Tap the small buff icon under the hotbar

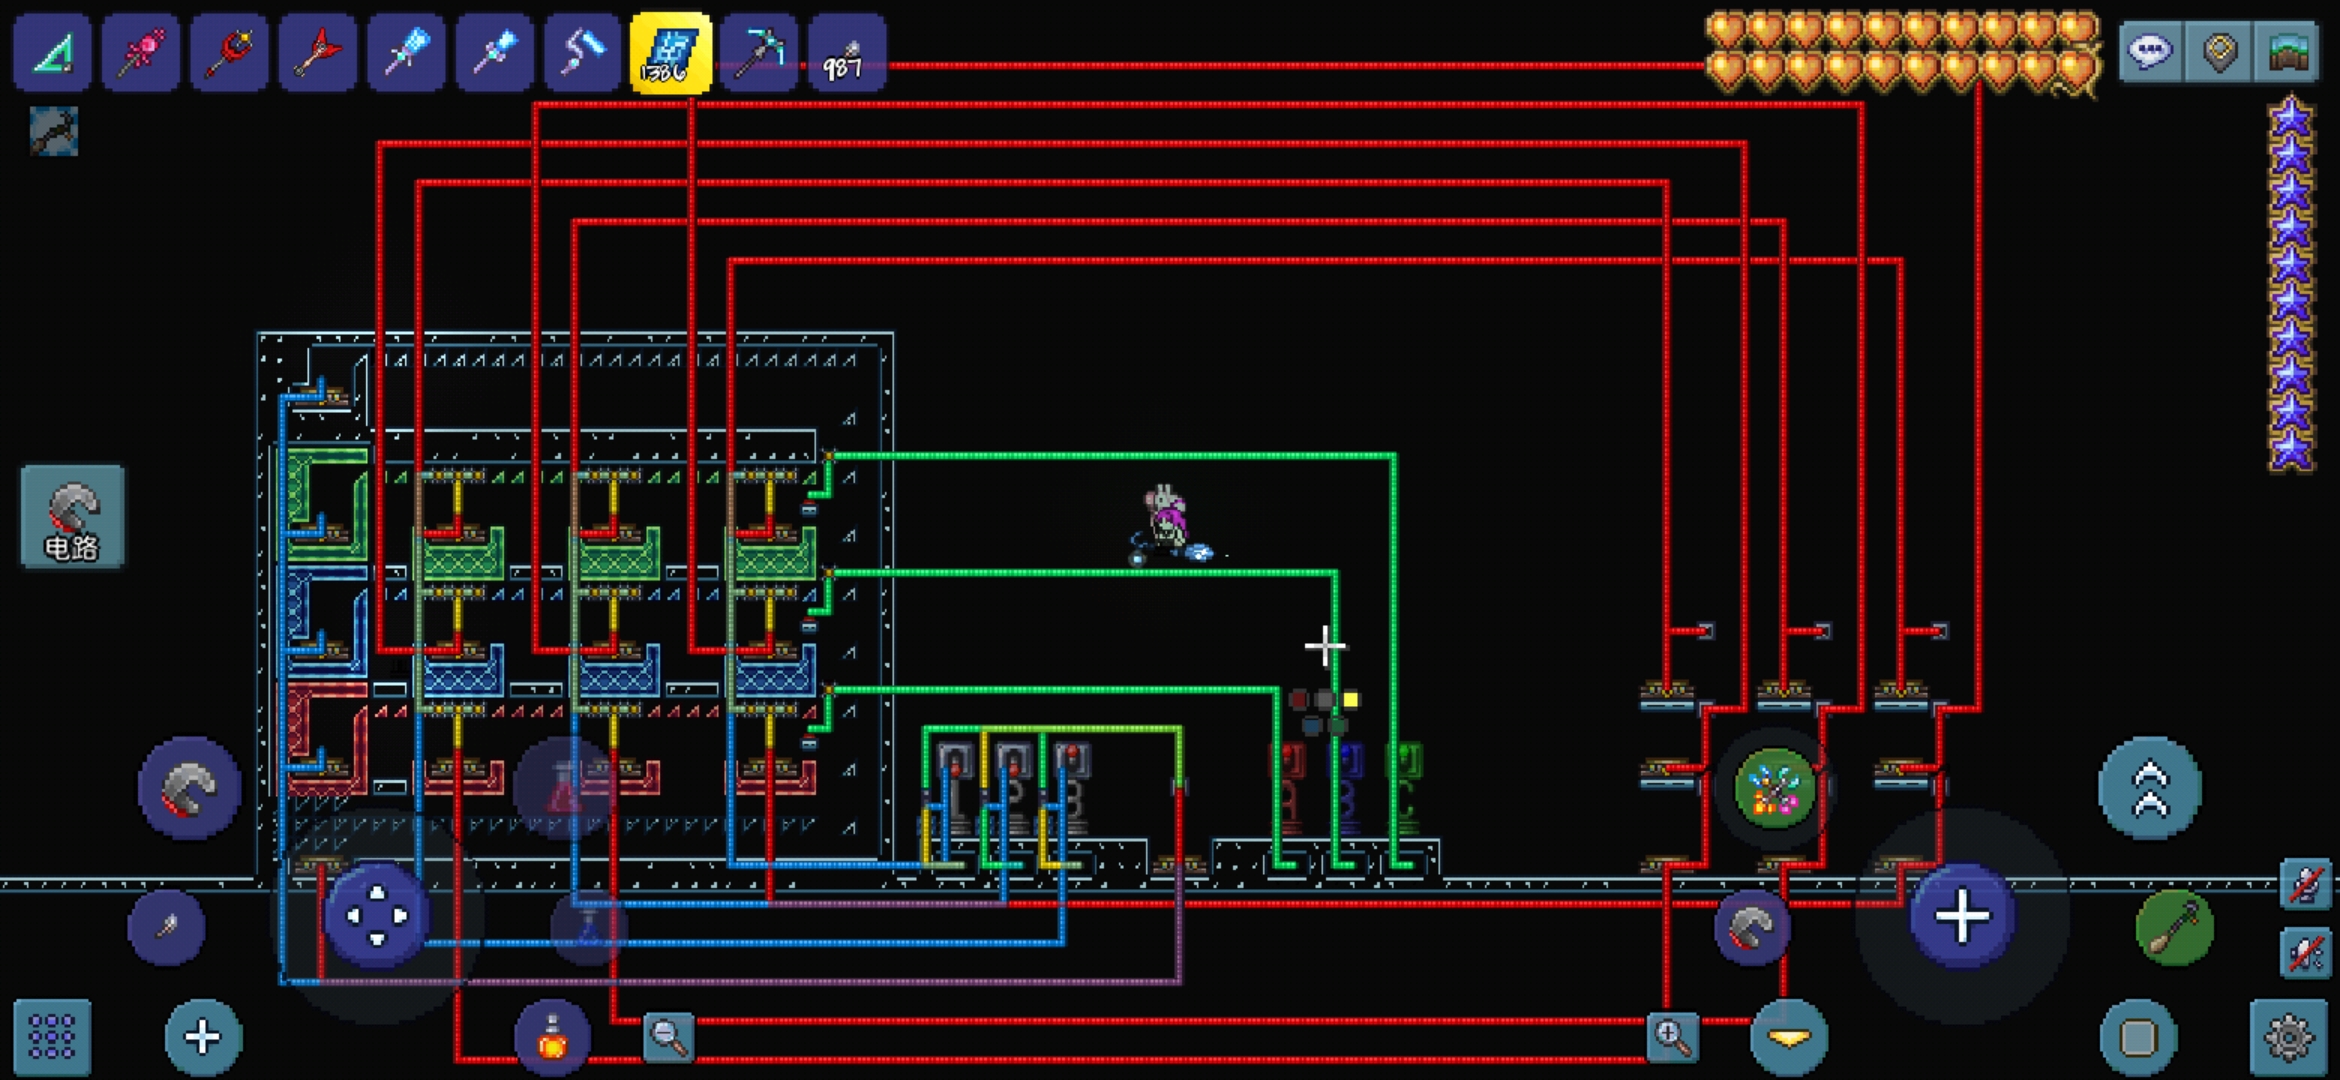53,131
